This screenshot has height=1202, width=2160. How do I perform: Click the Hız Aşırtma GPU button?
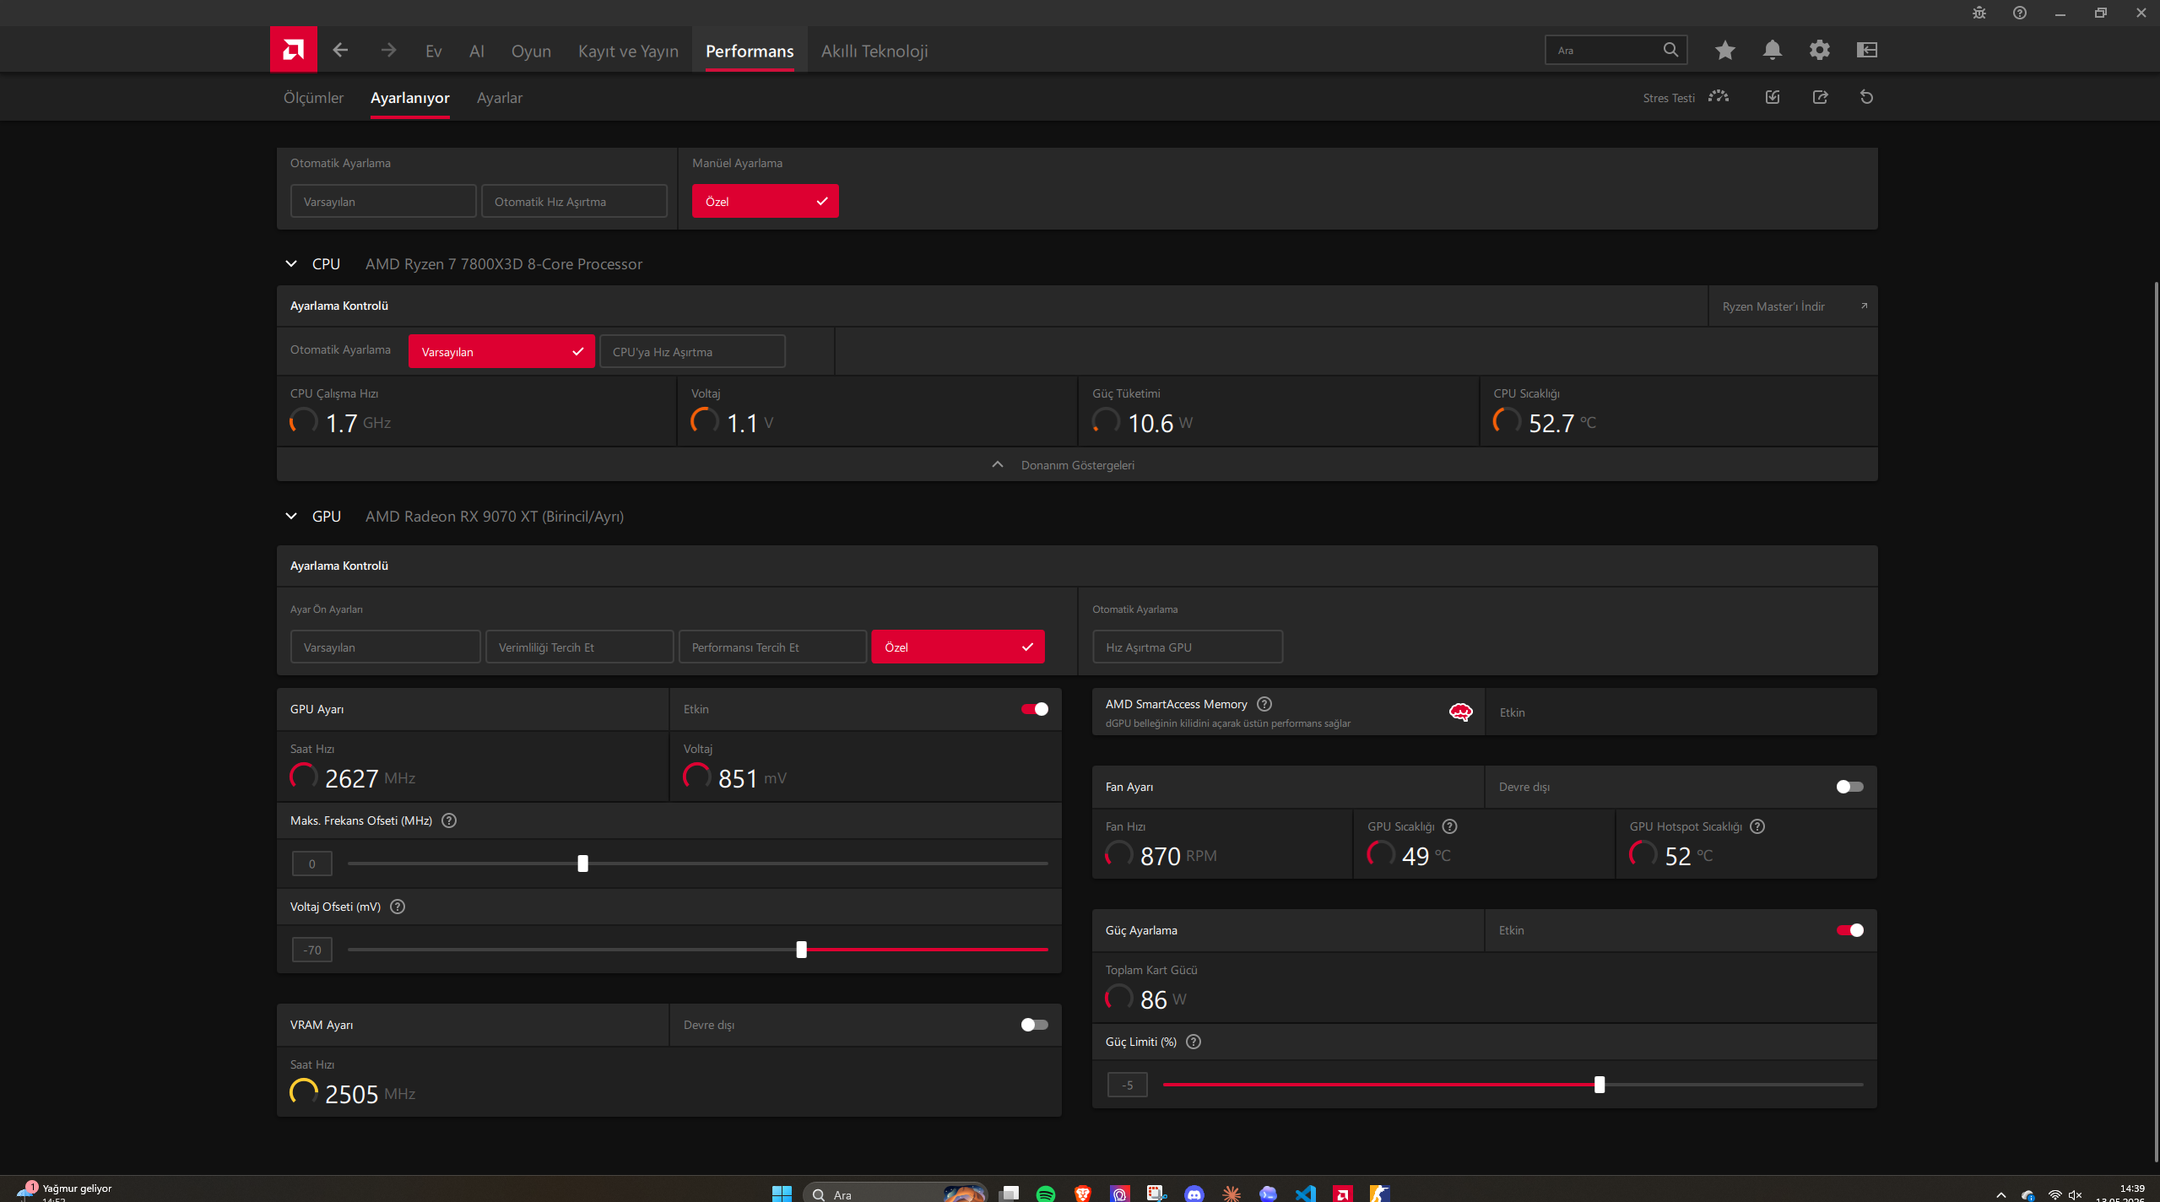[1187, 647]
